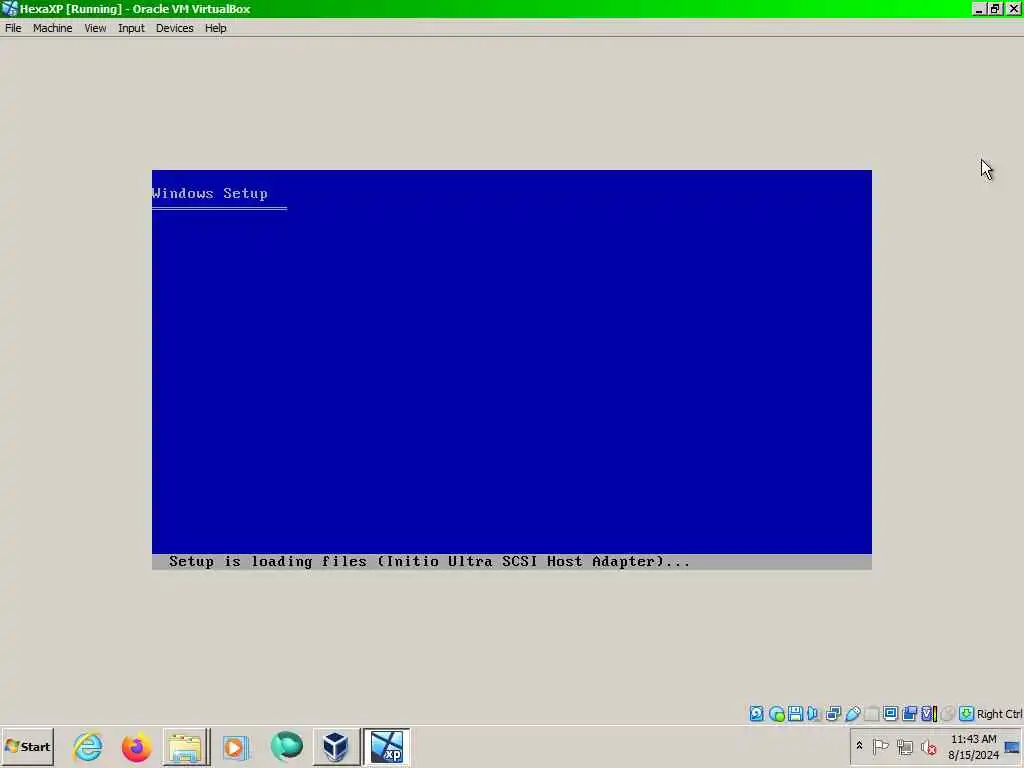Click the recording status icon

909,714
